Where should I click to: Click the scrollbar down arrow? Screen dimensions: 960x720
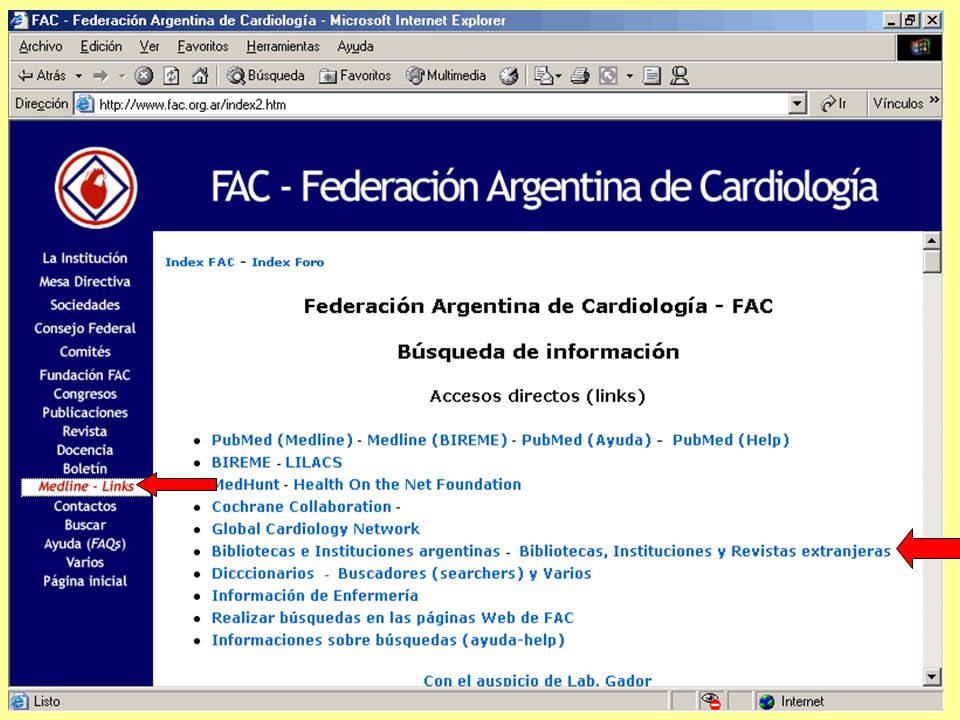(x=932, y=677)
